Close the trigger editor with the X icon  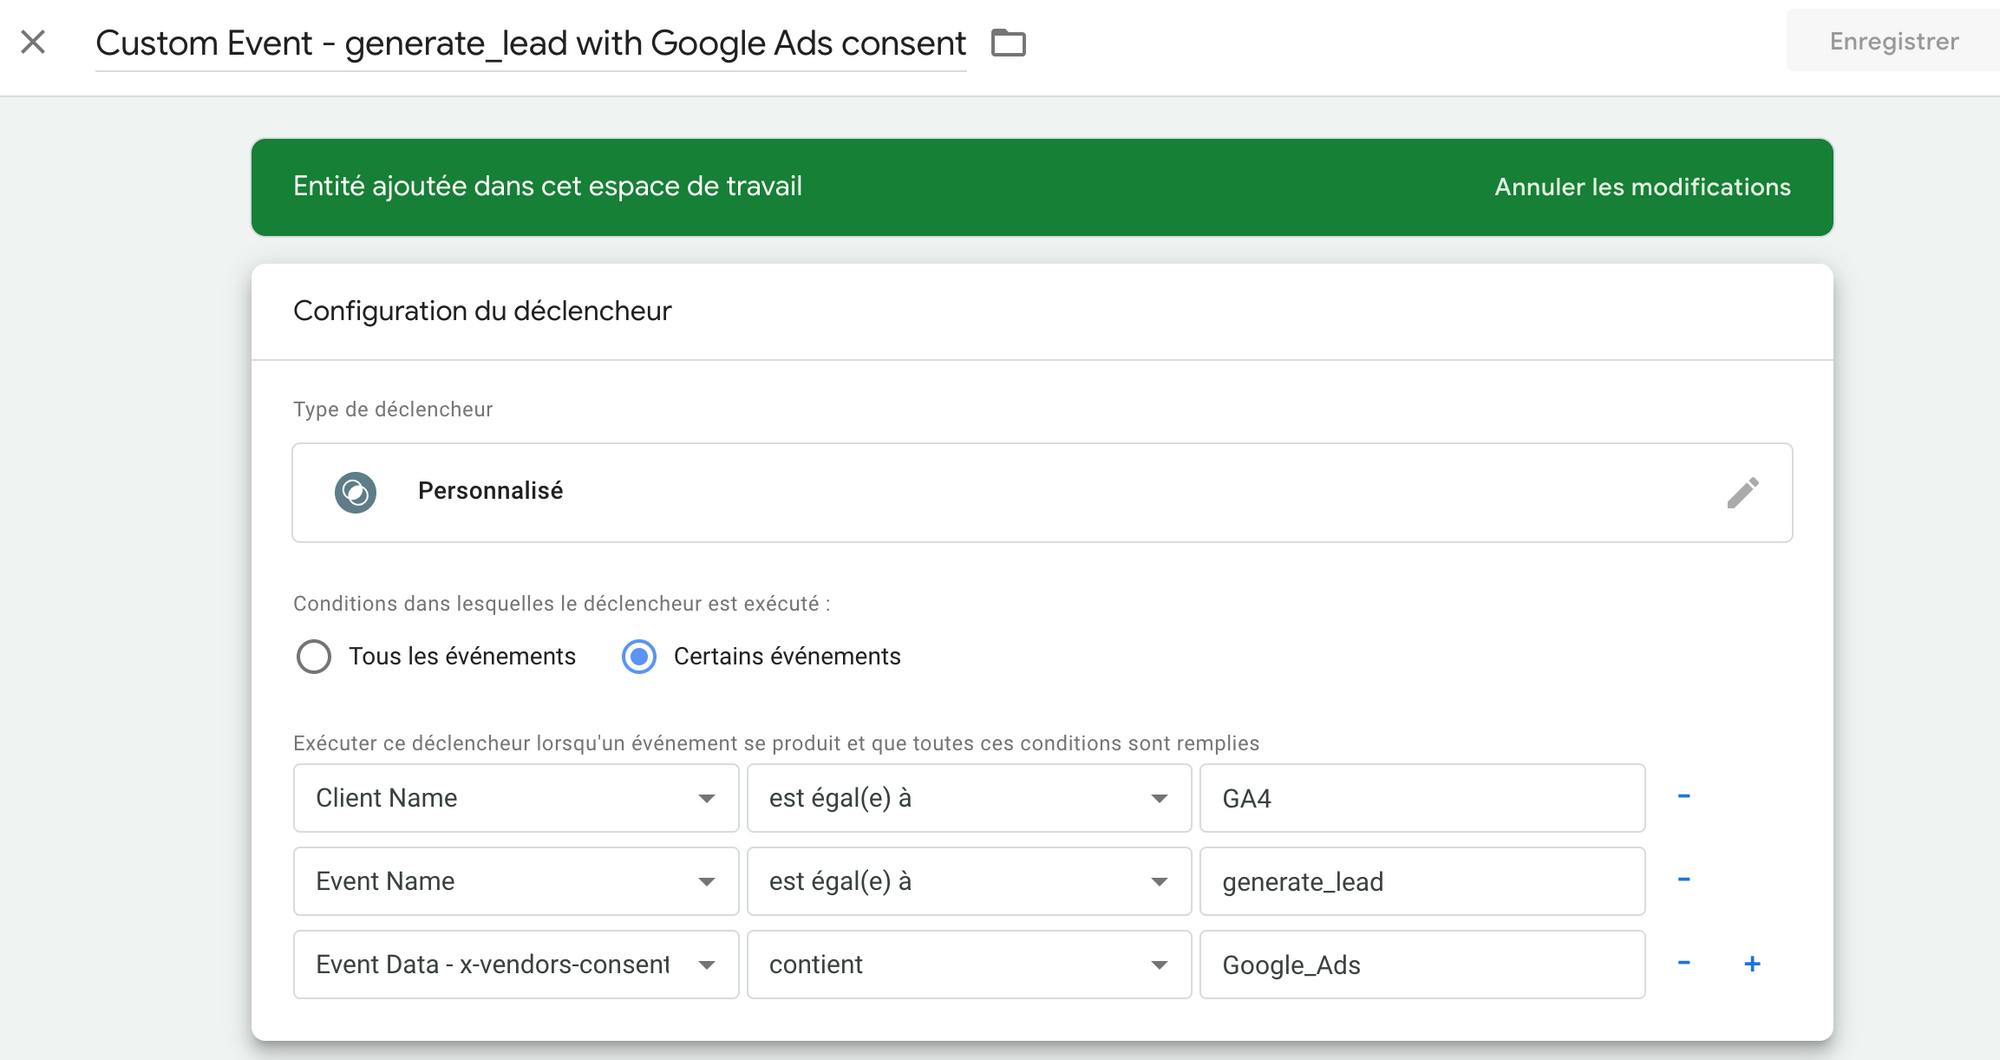(33, 42)
